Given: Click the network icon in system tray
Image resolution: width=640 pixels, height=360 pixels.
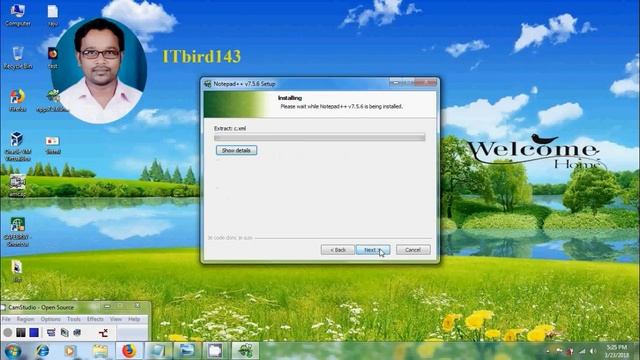Looking at the screenshot, I should pyautogui.click(x=582, y=351).
